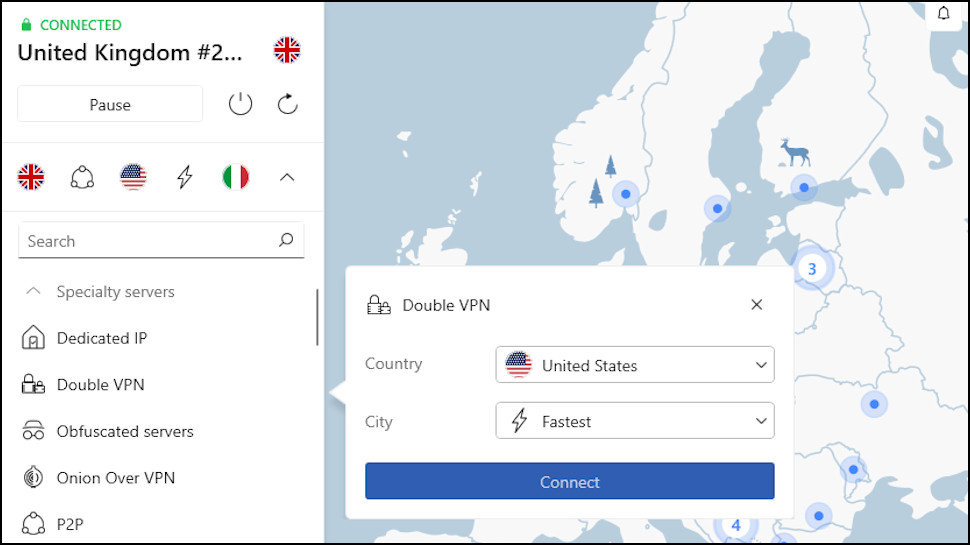Click in the Search field
This screenshot has height=545, width=970.
(161, 241)
